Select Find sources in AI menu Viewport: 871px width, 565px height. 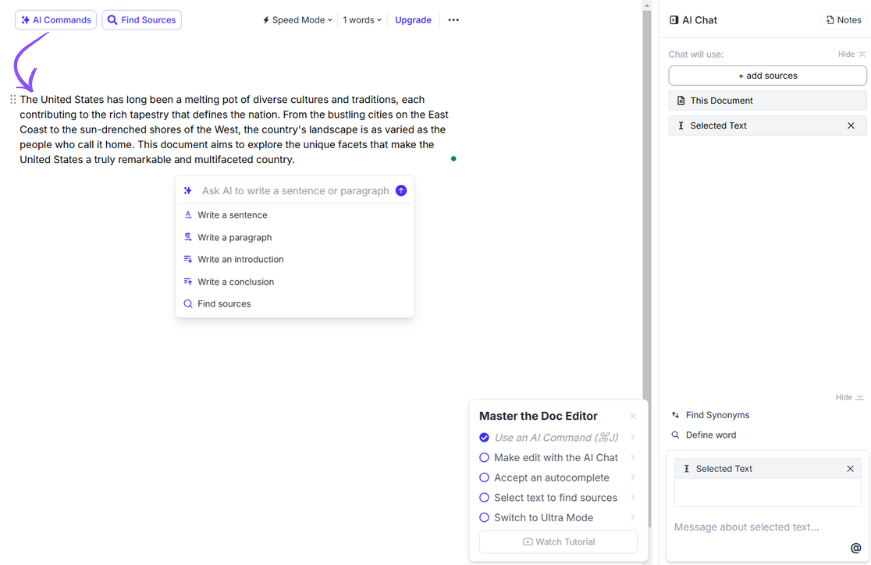click(294, 304)
